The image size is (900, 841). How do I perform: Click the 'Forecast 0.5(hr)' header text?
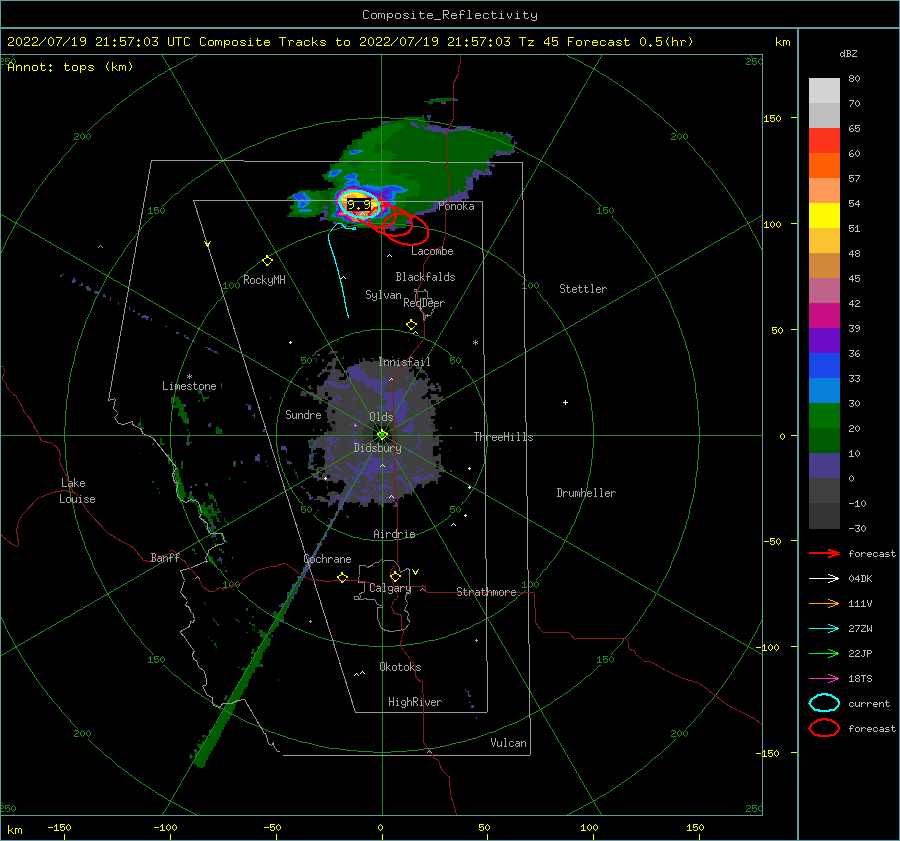630,42
